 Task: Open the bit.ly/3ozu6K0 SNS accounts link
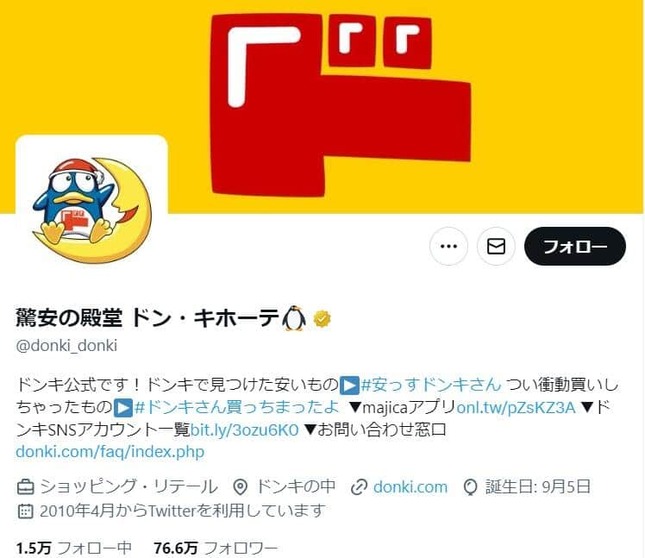244,430
